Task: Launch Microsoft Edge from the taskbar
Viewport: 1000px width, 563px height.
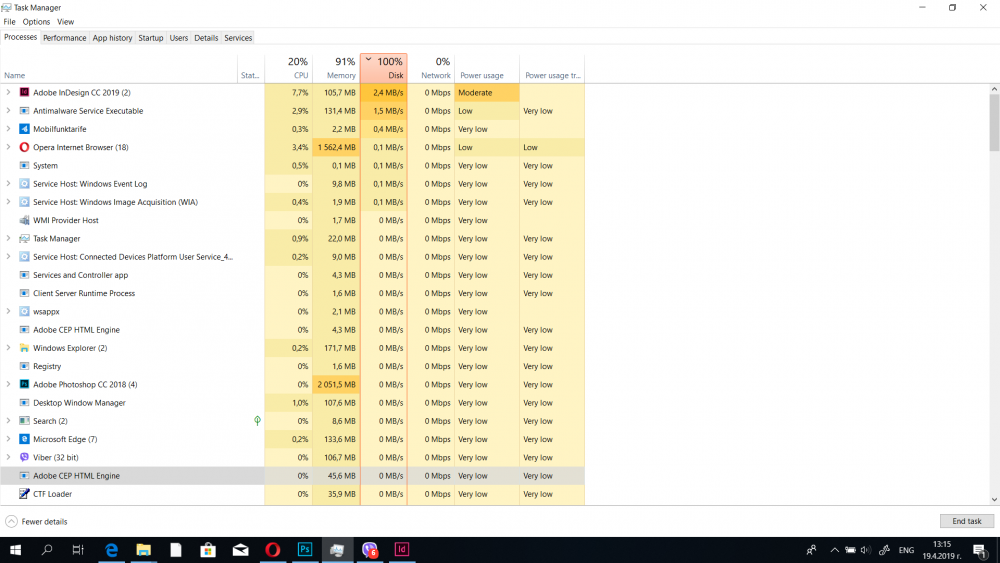Action: 112,550
